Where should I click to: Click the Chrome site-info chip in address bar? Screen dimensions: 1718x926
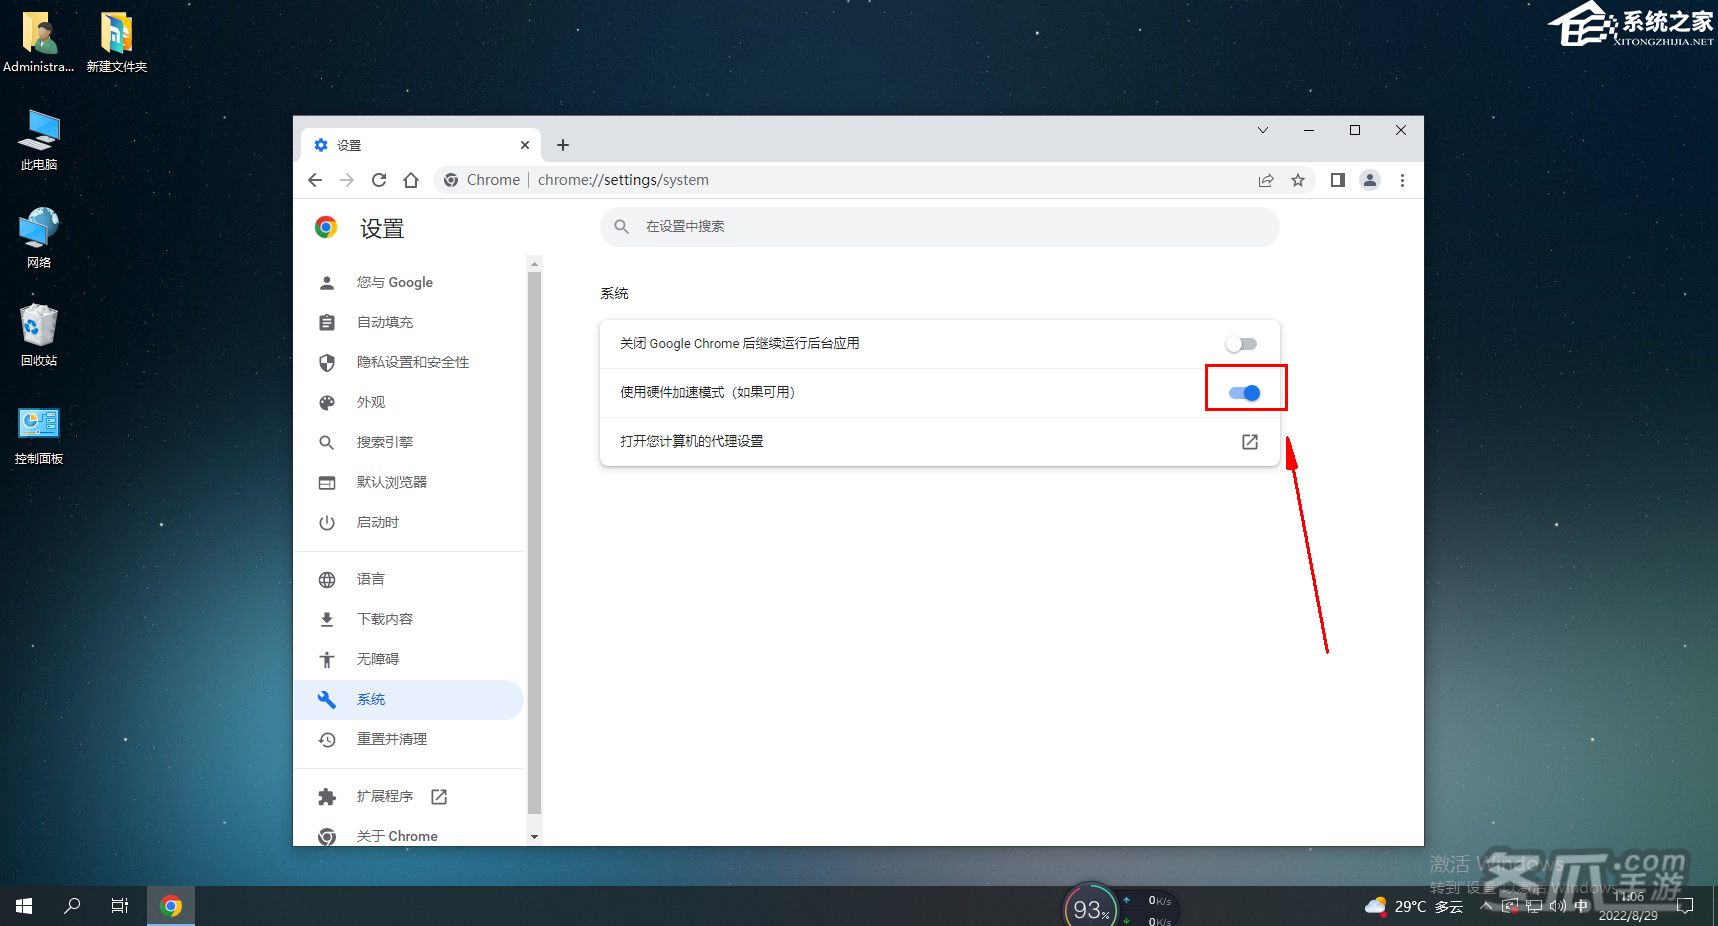[482, 180]
